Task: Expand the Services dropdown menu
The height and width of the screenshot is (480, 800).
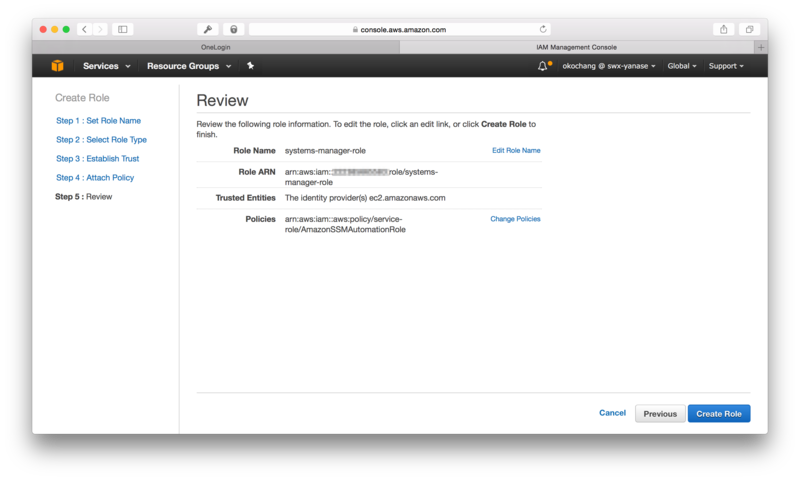Action: (x=107, y=66)
